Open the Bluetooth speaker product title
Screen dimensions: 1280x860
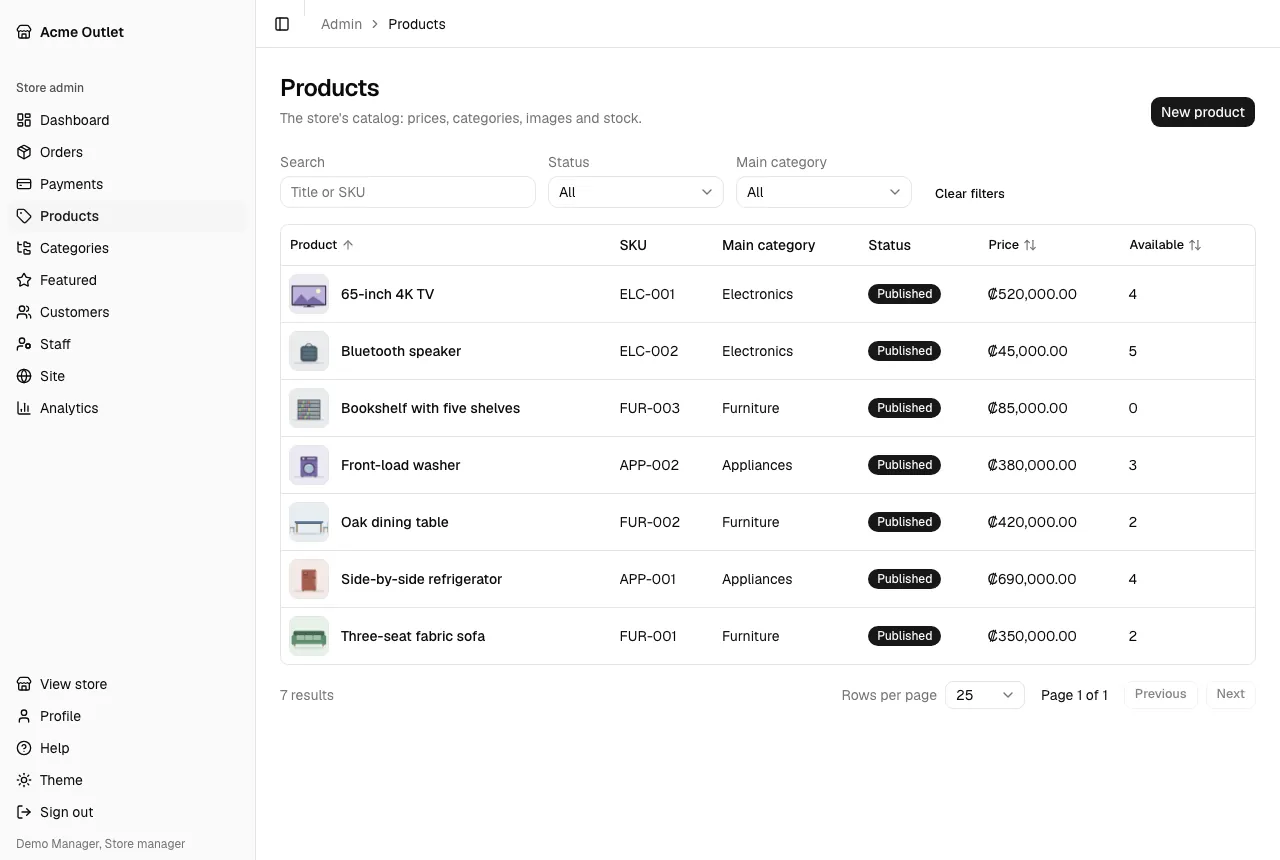pyautogui.click(x=401, y=351)
